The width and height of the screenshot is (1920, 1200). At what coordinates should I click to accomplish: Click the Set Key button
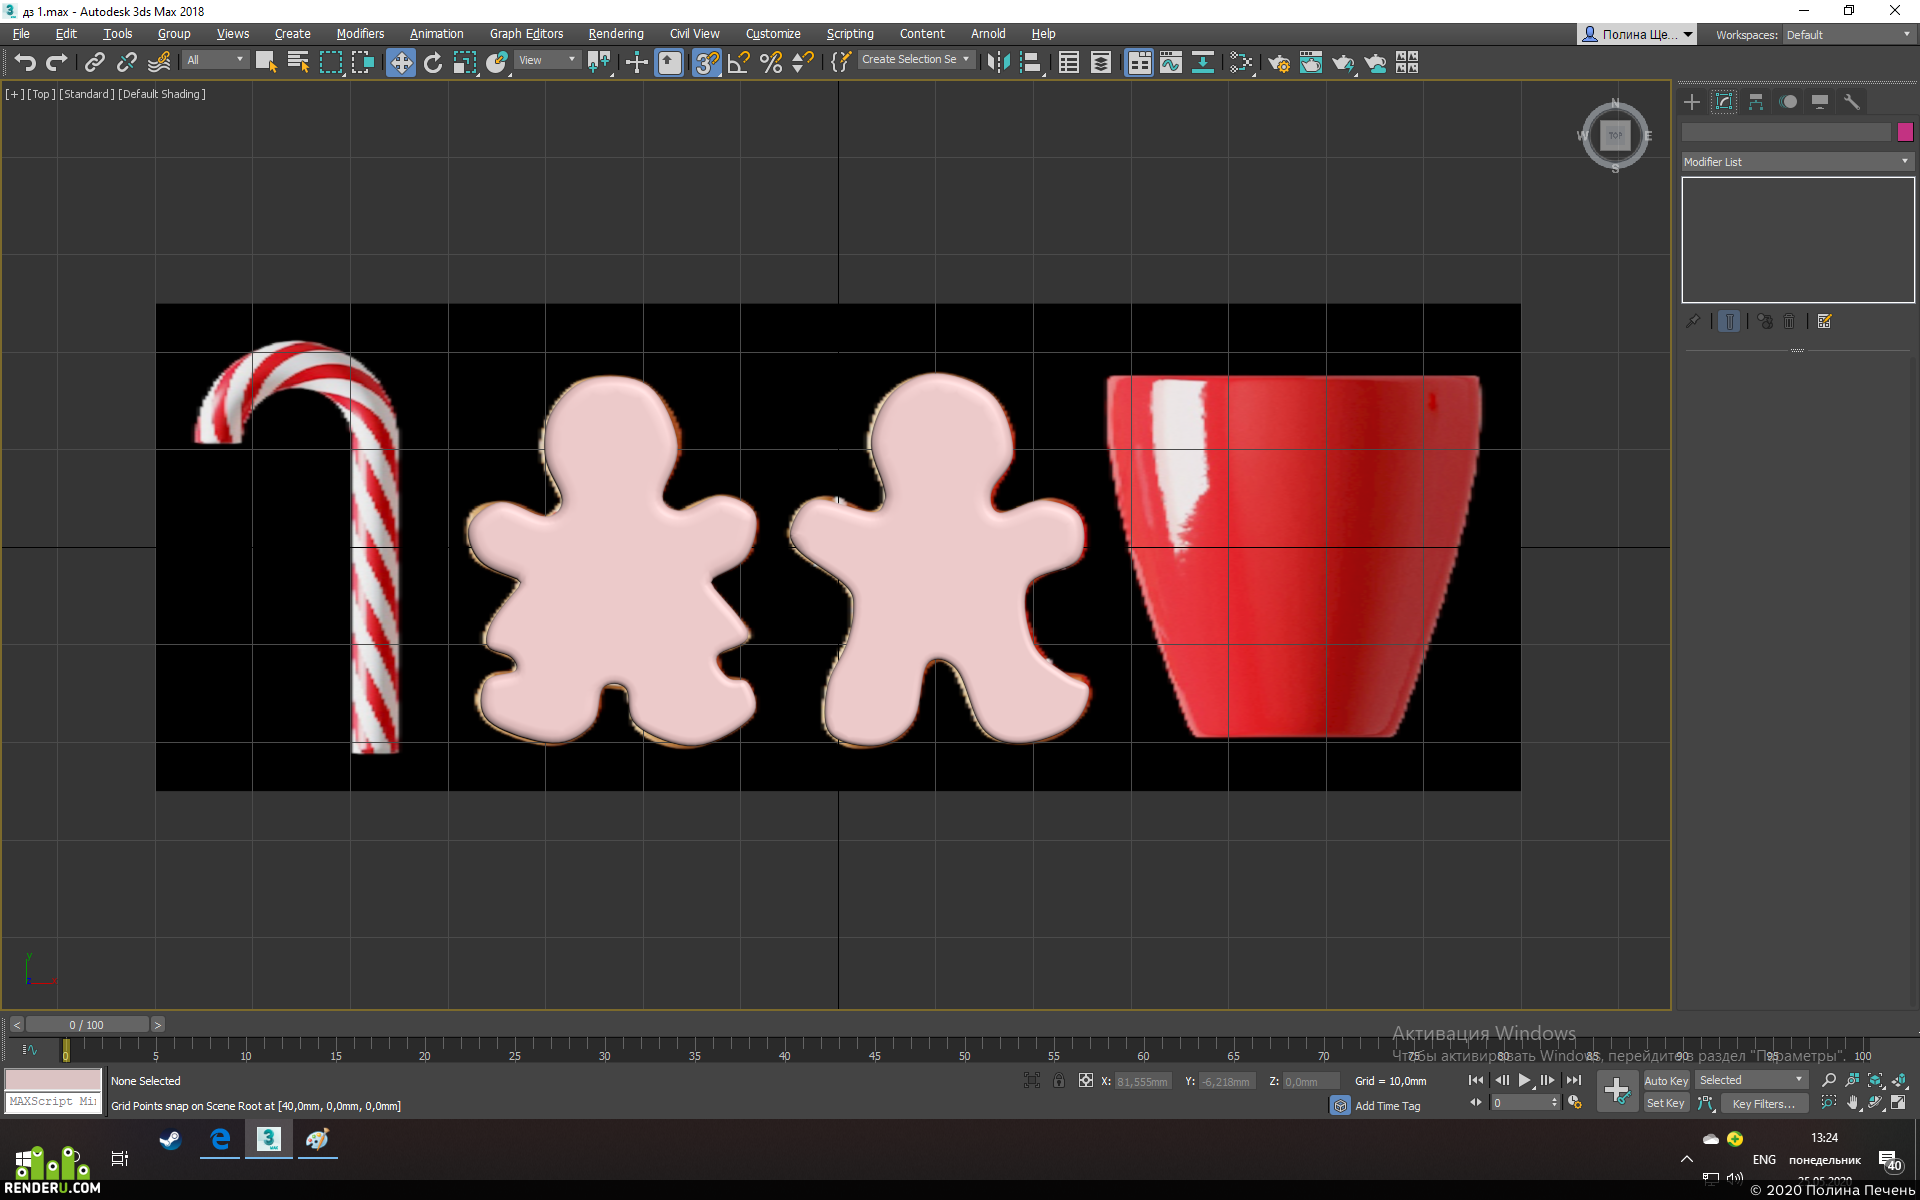(1666, 1103)
